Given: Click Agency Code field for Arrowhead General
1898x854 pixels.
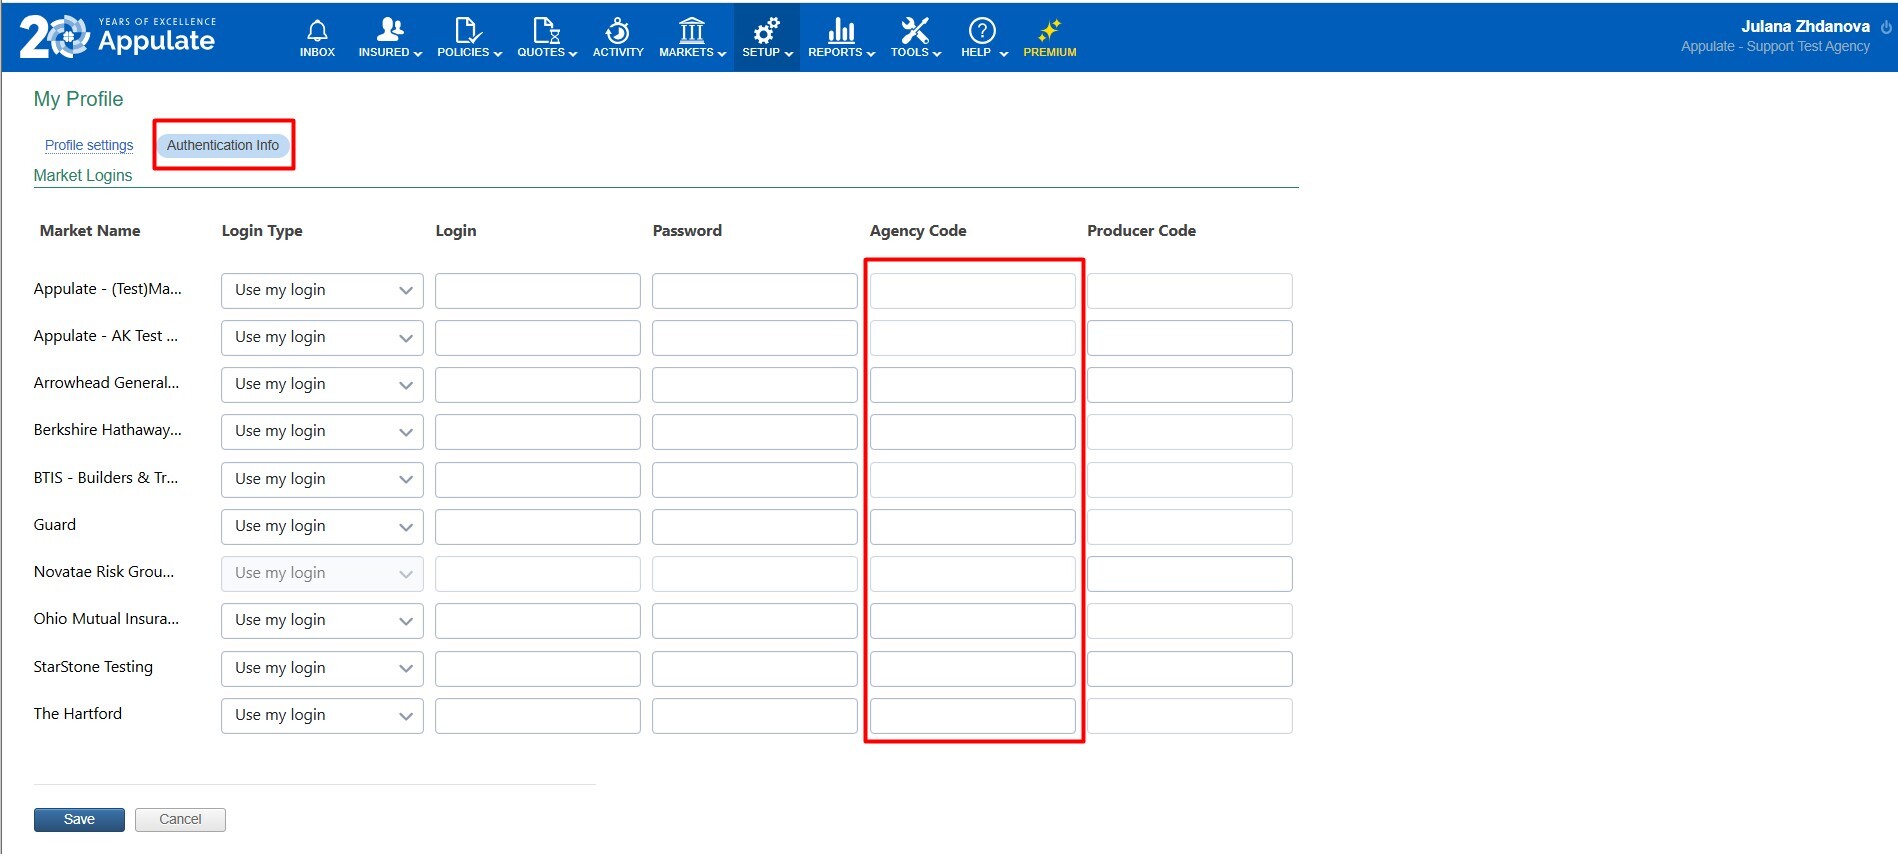Looking at the screenshot, I should (x=972, y=384).
